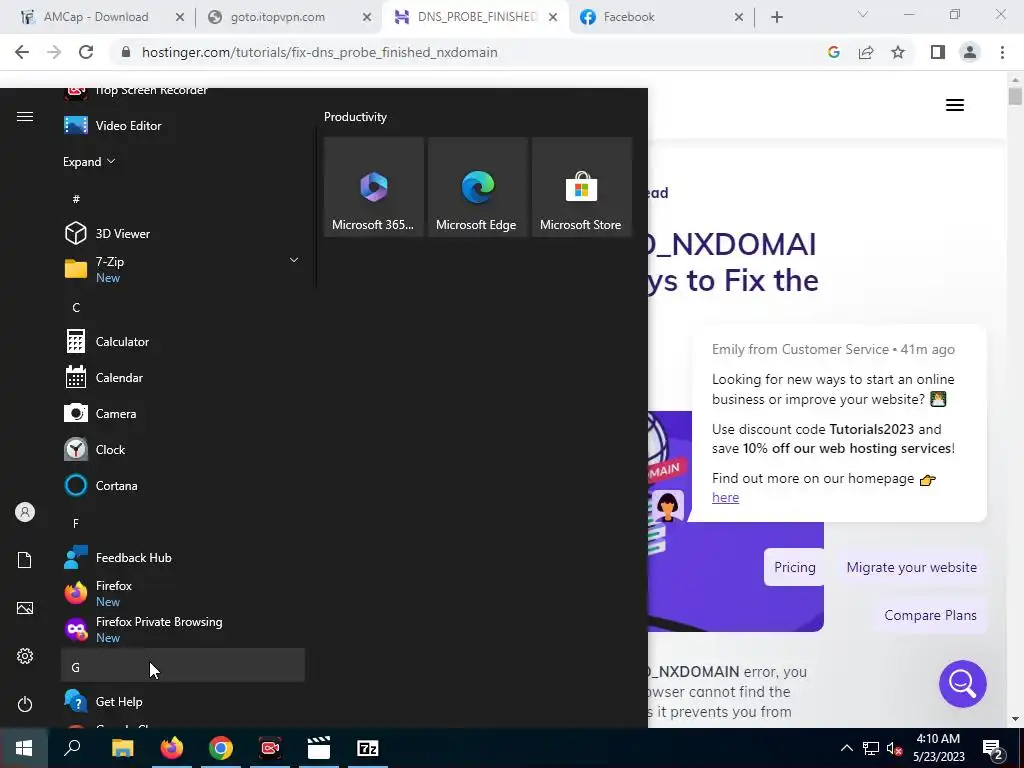Jump to apps under letter C header

pyautogui.click(x=183, y=307)
